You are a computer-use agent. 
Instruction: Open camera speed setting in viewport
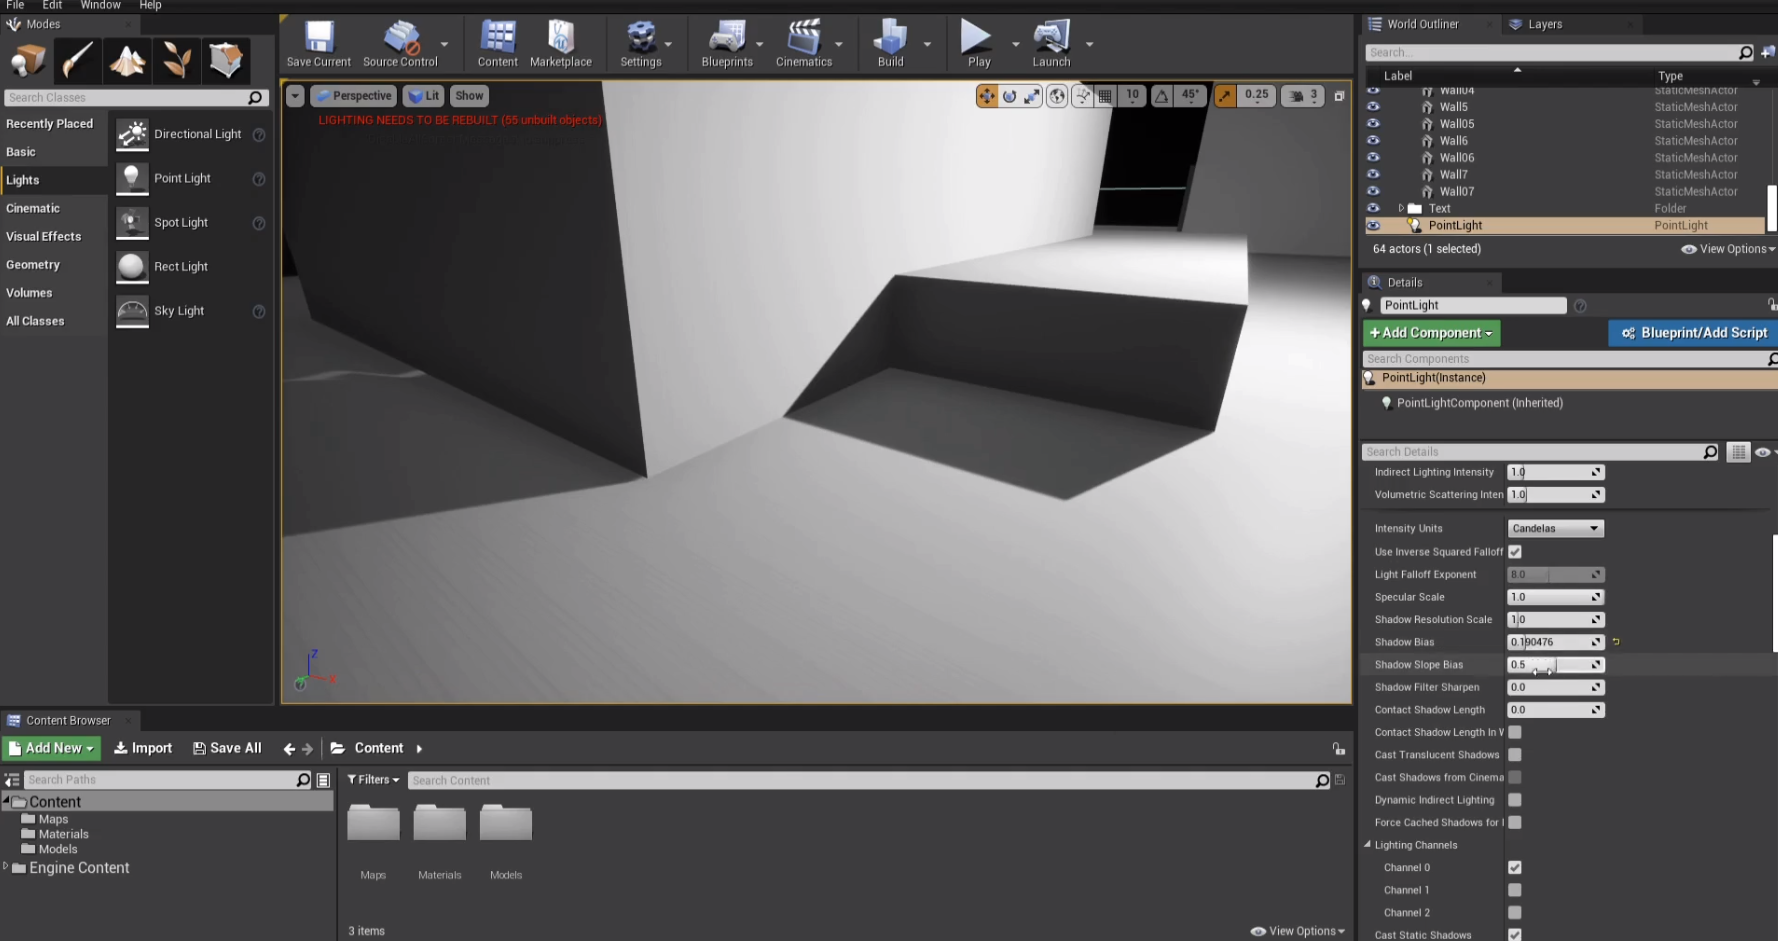[x=1302, y=96]
